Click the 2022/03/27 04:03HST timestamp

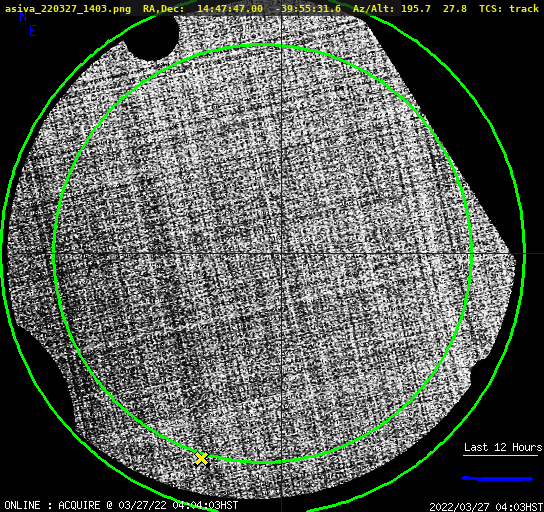[x=486, y=507]
